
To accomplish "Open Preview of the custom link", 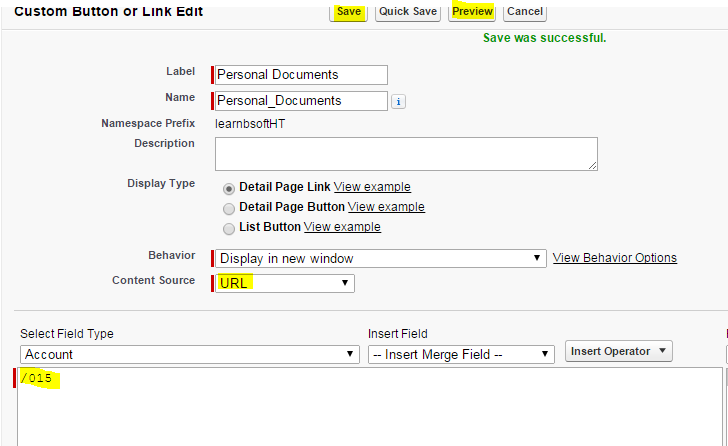I will tap(472, 12).
